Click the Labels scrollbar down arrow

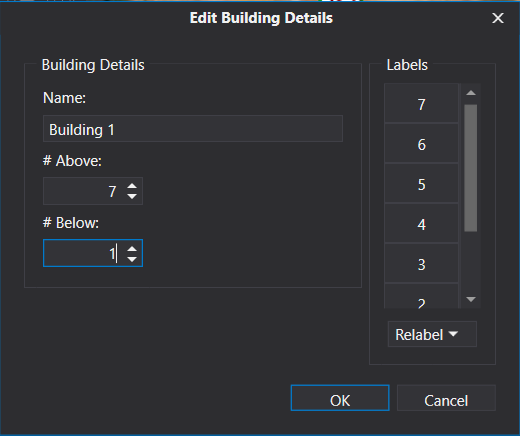point(471,299)
